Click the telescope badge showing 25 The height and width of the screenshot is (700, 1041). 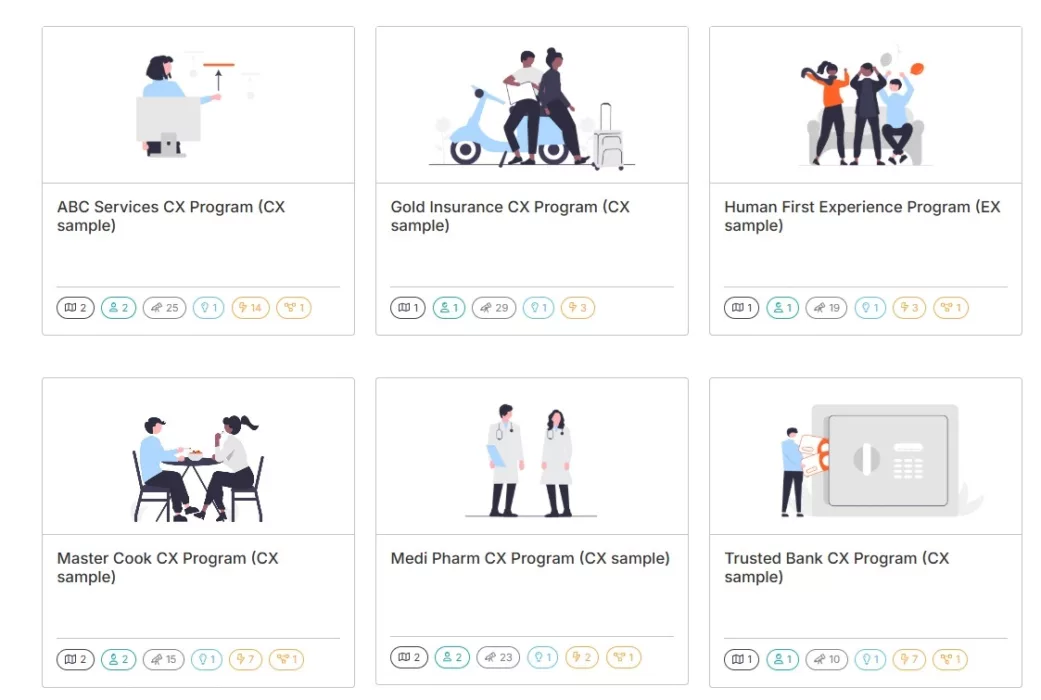(x=164, y=307)
